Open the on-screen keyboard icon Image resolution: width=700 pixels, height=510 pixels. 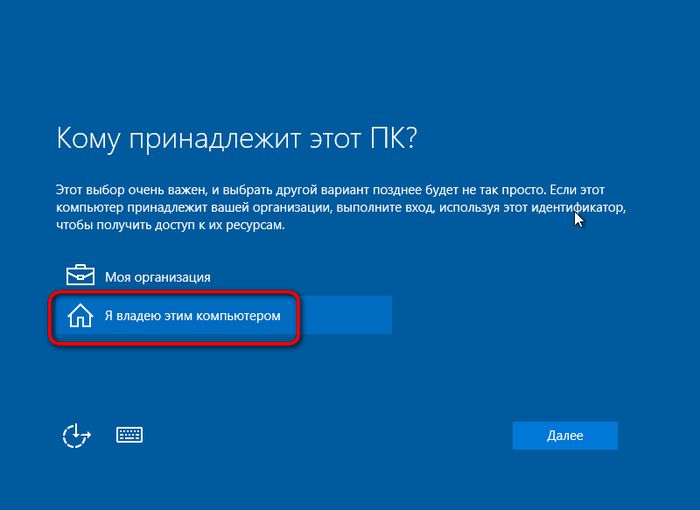pyautogui.click(x=130, y=435)
